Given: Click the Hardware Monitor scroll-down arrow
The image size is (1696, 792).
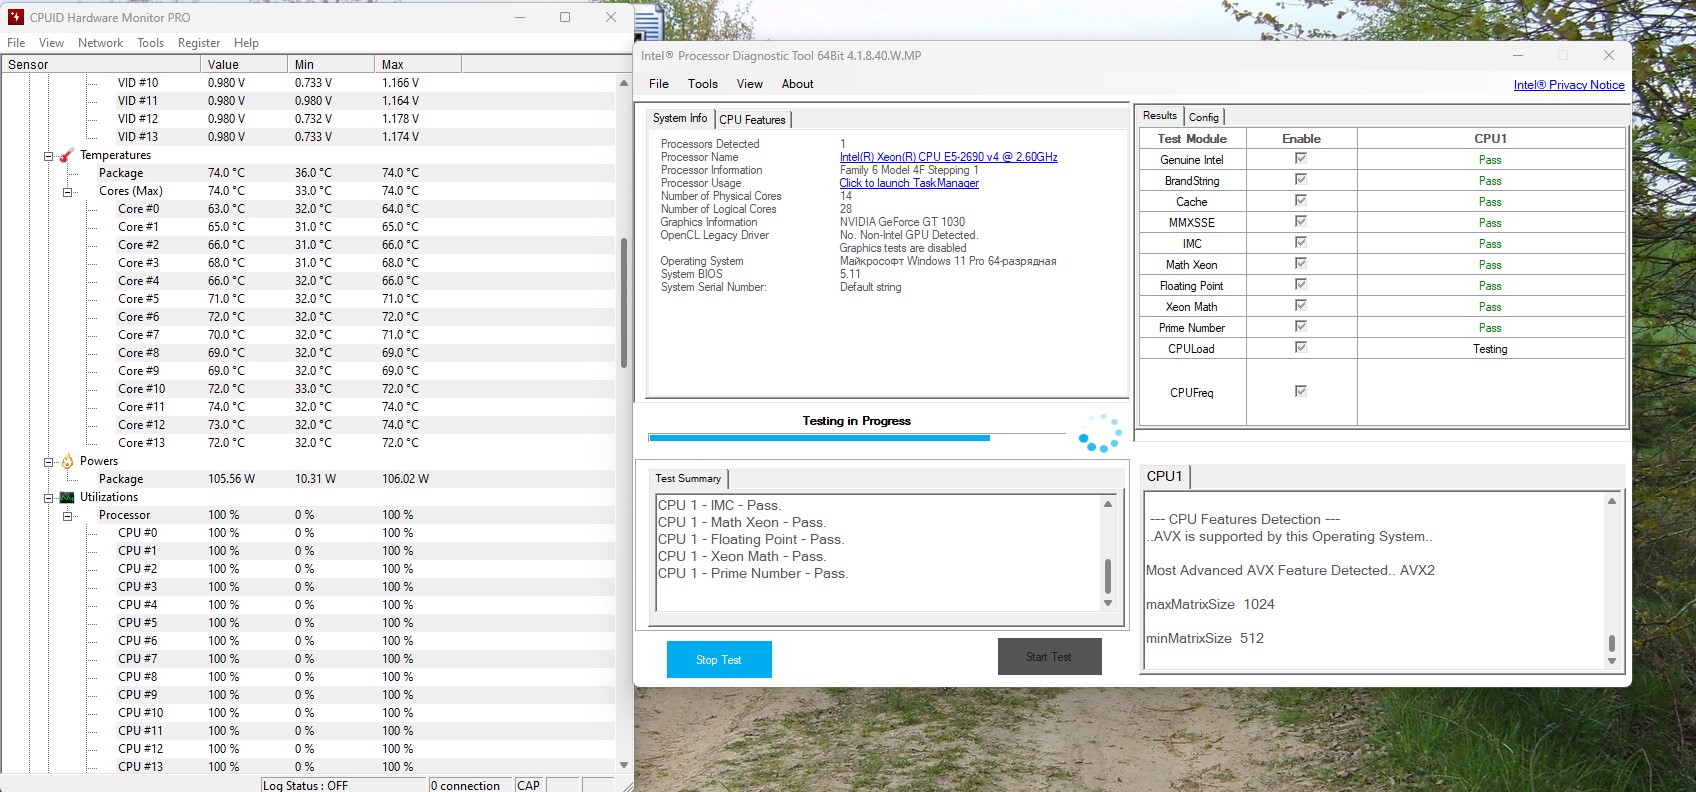Looking at the screenshot, I should (x=624, y=765).
